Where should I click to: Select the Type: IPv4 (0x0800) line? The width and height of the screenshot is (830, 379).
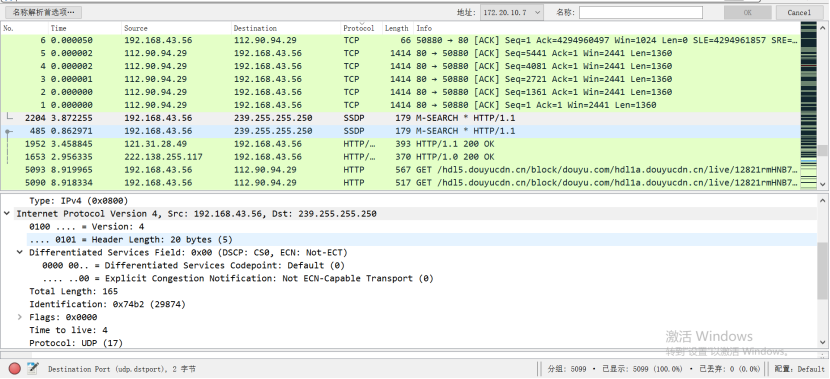pyautogui.click(x=78, y=201)
